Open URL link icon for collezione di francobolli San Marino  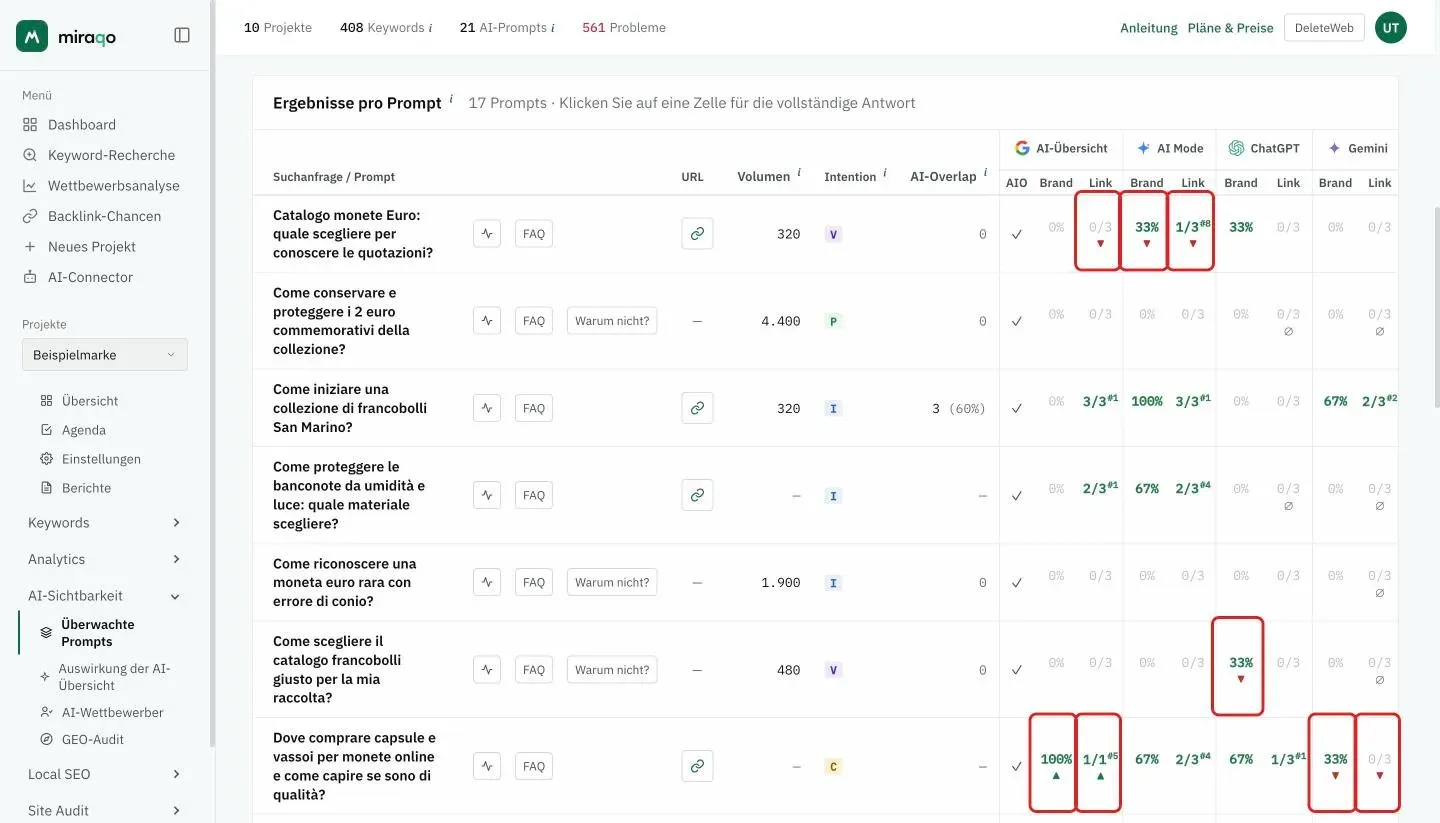[697, 408]
